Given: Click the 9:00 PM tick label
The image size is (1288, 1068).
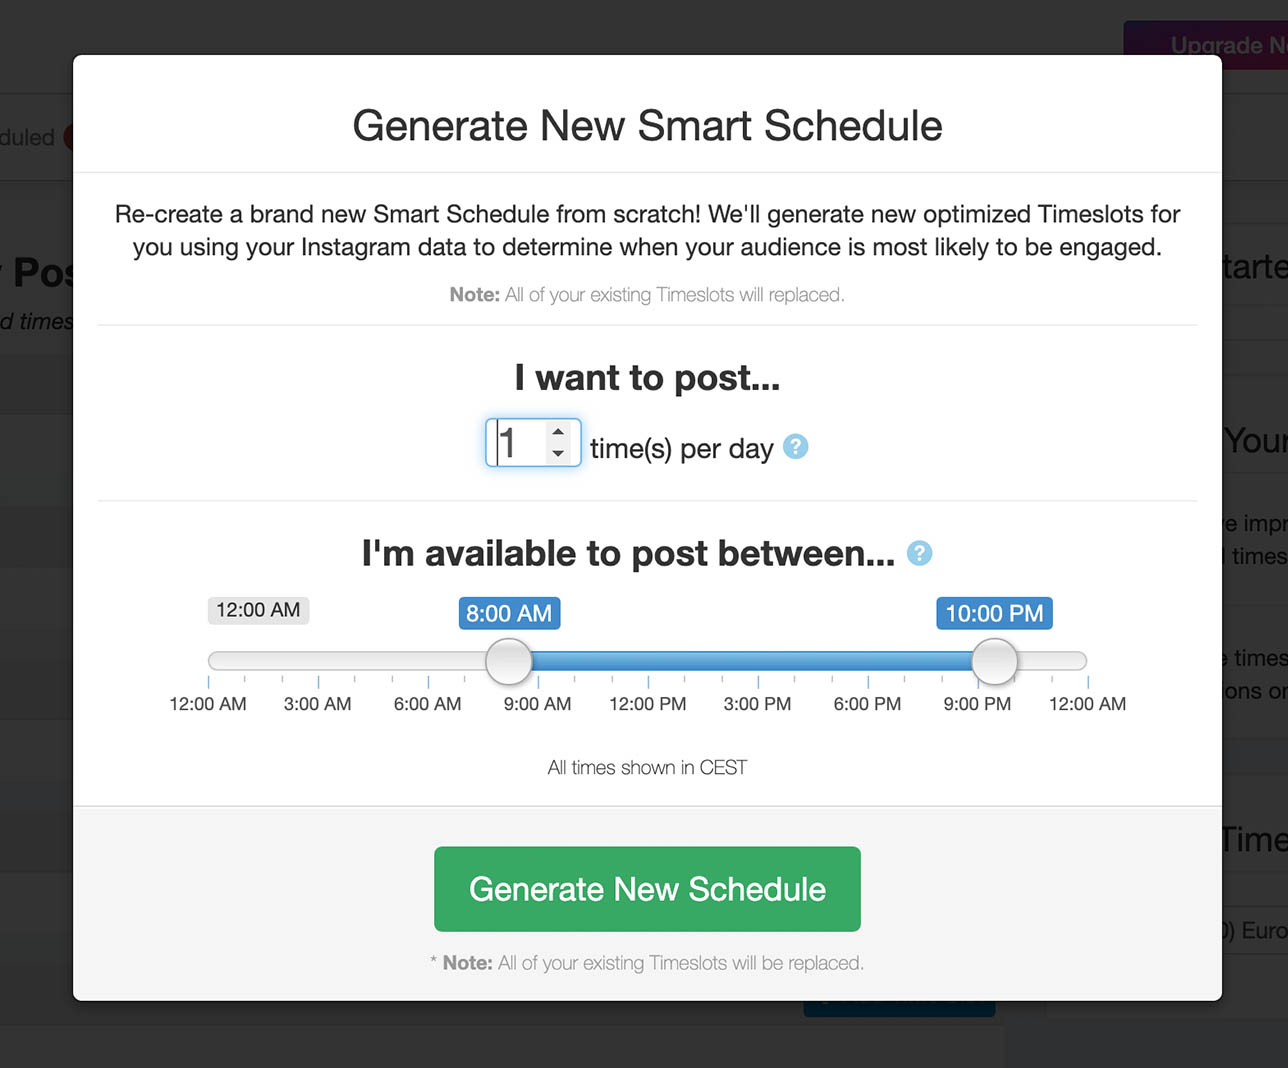Looking at the screenshot, I should (x=977, y=704).
